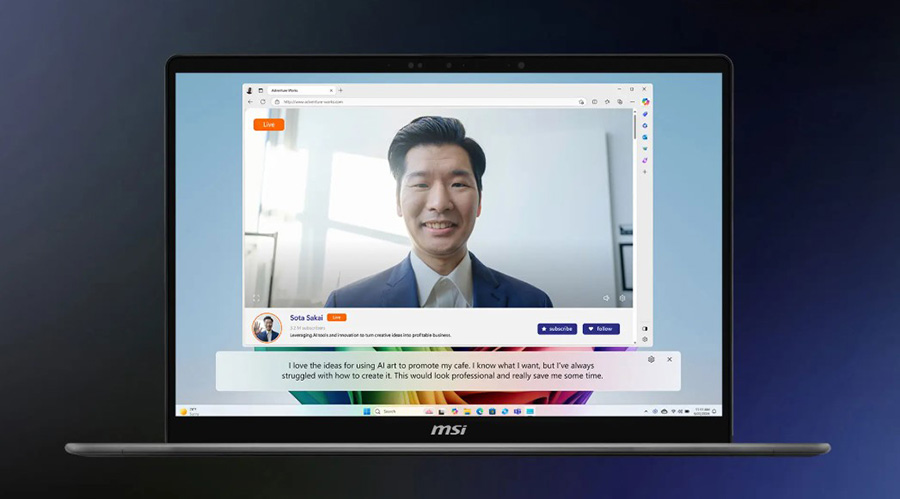Viewport: 900px width, 499px height.
Task: Enter fullscreen on the live video
Action: 256,298
